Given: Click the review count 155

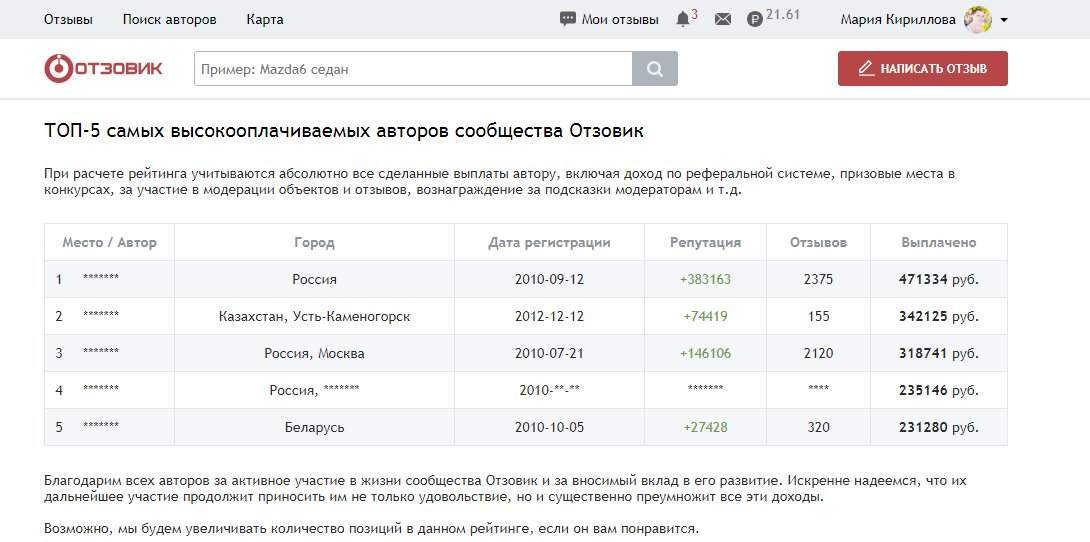Looking at the screenshot, I should point(818,316).
